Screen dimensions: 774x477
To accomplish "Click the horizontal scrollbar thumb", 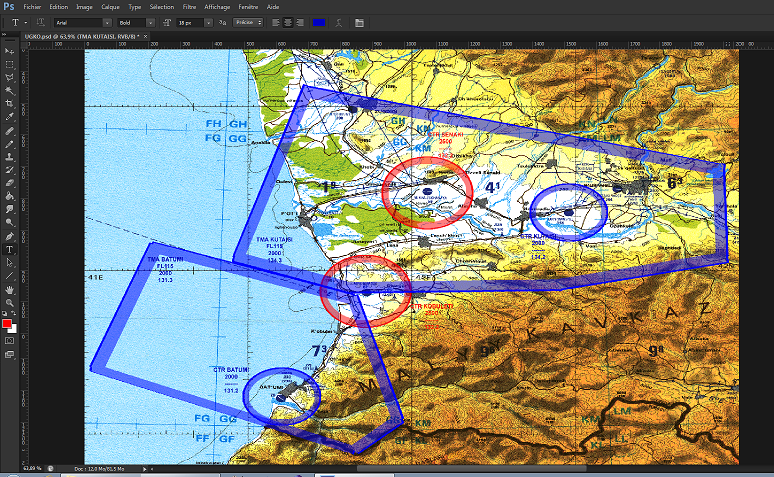I will click(471, 469).
